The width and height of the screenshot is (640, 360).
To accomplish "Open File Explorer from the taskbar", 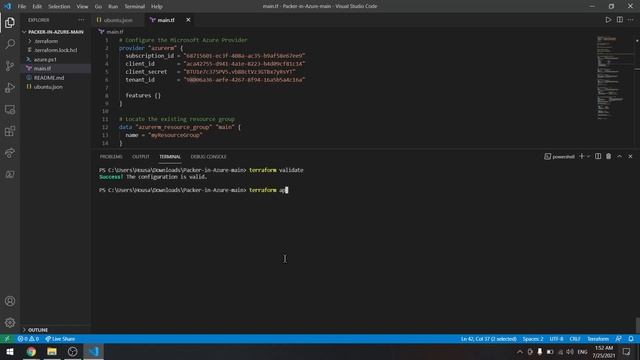I will tap(52, 351).
